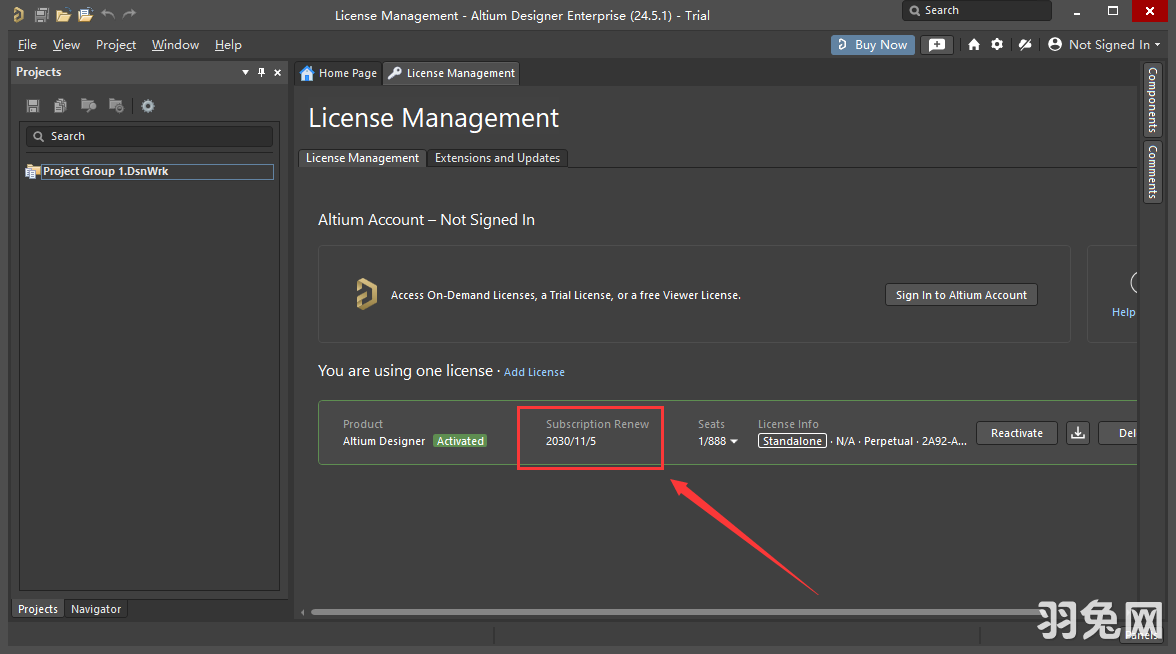Click the Home icon in top-right toolbar
1176x654 pixels.
coord(974,45)
